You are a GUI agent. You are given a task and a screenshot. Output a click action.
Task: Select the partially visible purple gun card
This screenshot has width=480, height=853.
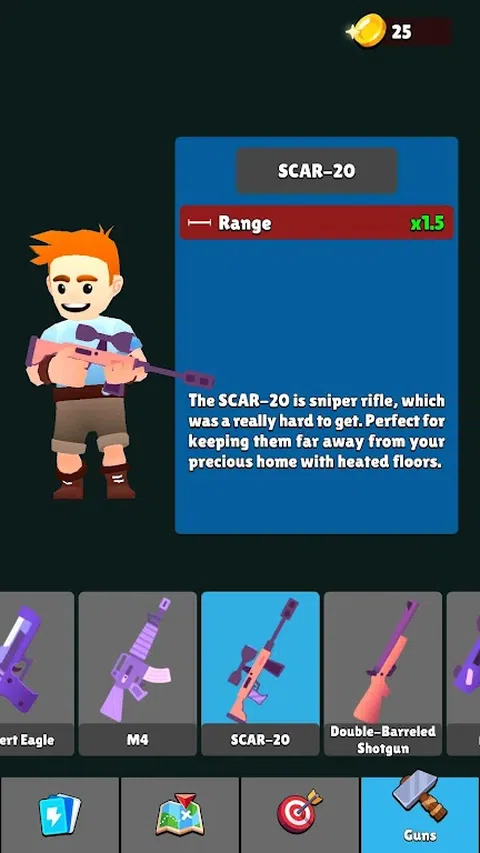click(464, 673)
